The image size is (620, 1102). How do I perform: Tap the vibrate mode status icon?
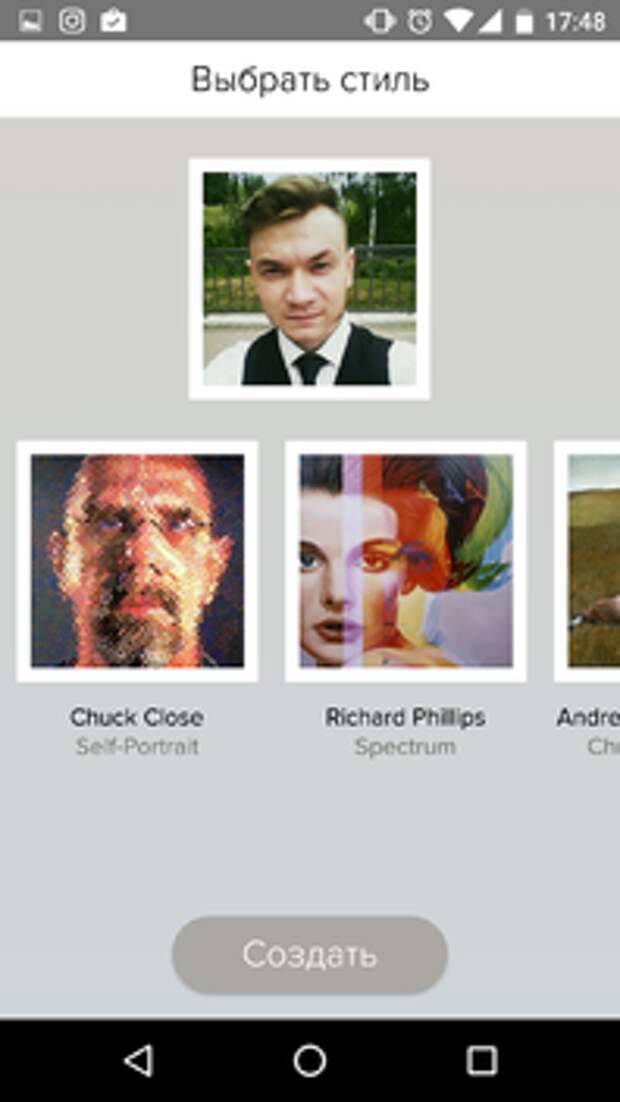(x=380, y=21)
